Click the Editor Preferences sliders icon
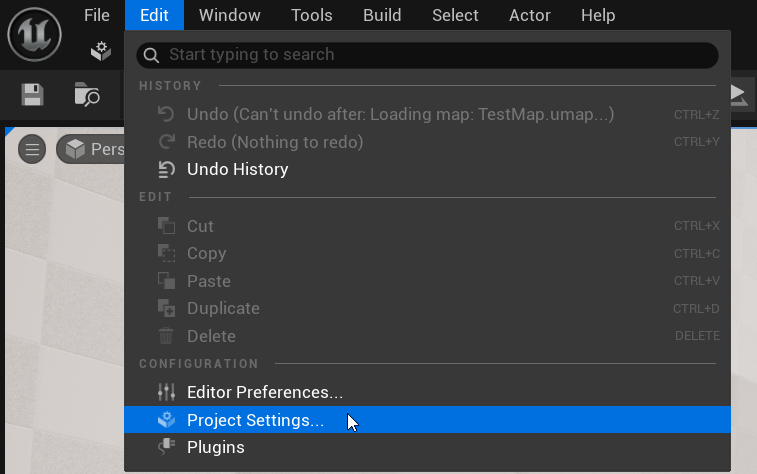Viewport: 757px width, 474px height. pyautogui.click(x=167, y=392)
